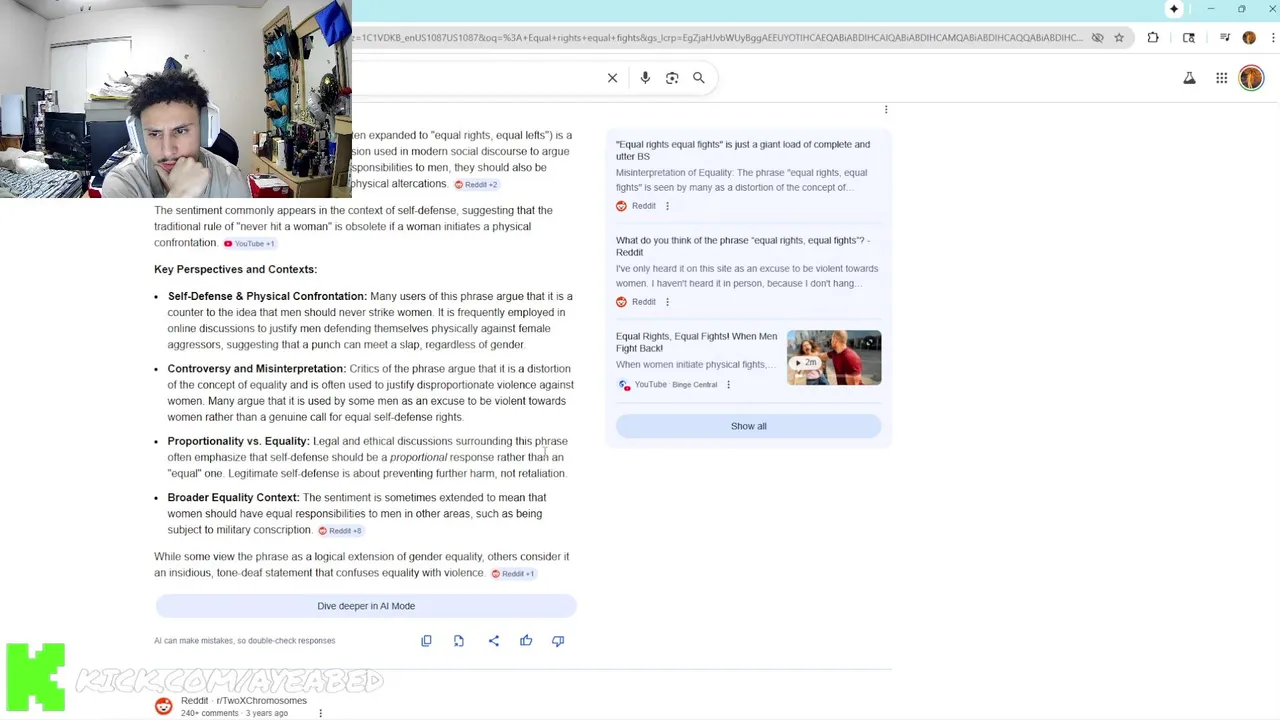Open options for the TwoXChromosomes result

coord(320,714)
